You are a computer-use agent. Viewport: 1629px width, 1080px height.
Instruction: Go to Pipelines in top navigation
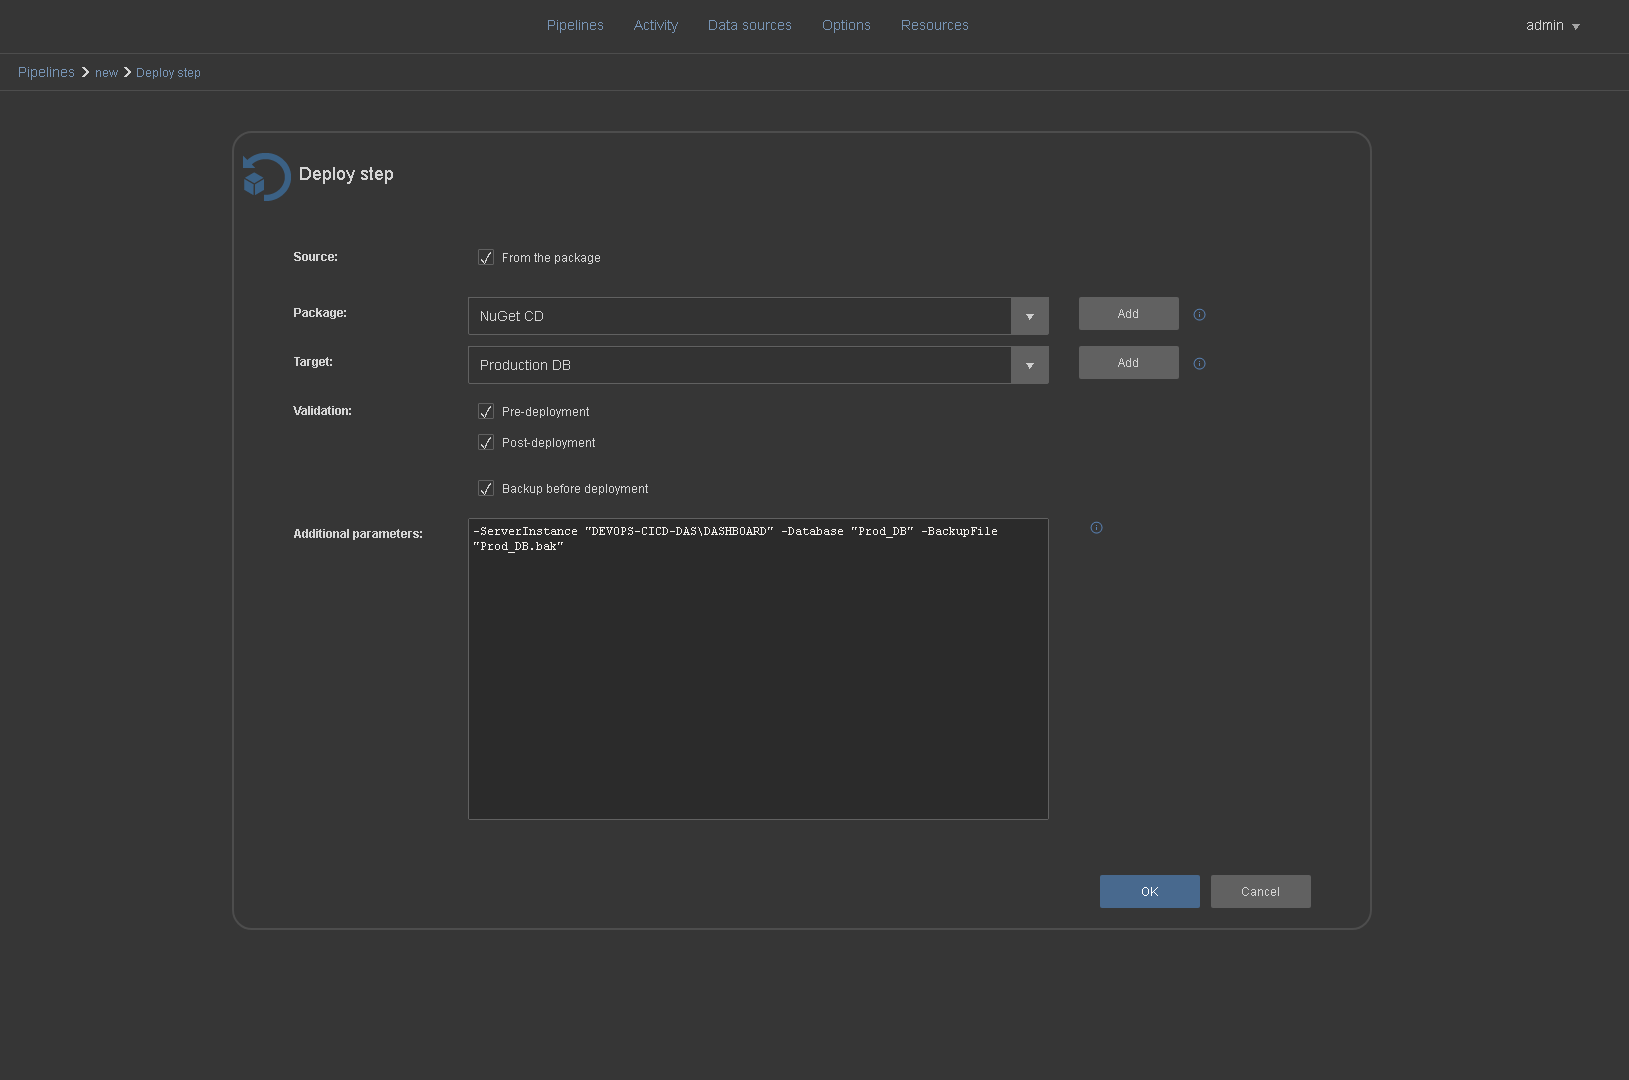pyautogui.click(x=575, y=25)
